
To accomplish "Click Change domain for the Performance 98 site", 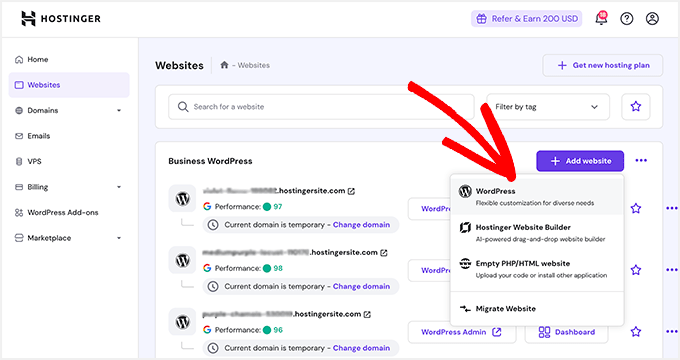I will click(361, 286).
